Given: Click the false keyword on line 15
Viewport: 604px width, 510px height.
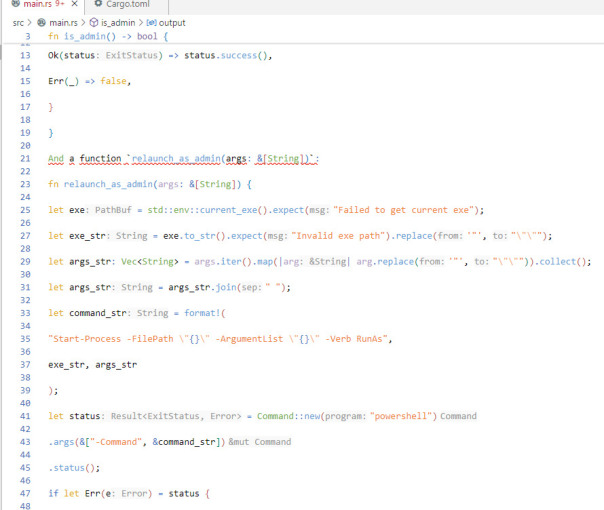Looking at the screenshot, I should point(113,81).
